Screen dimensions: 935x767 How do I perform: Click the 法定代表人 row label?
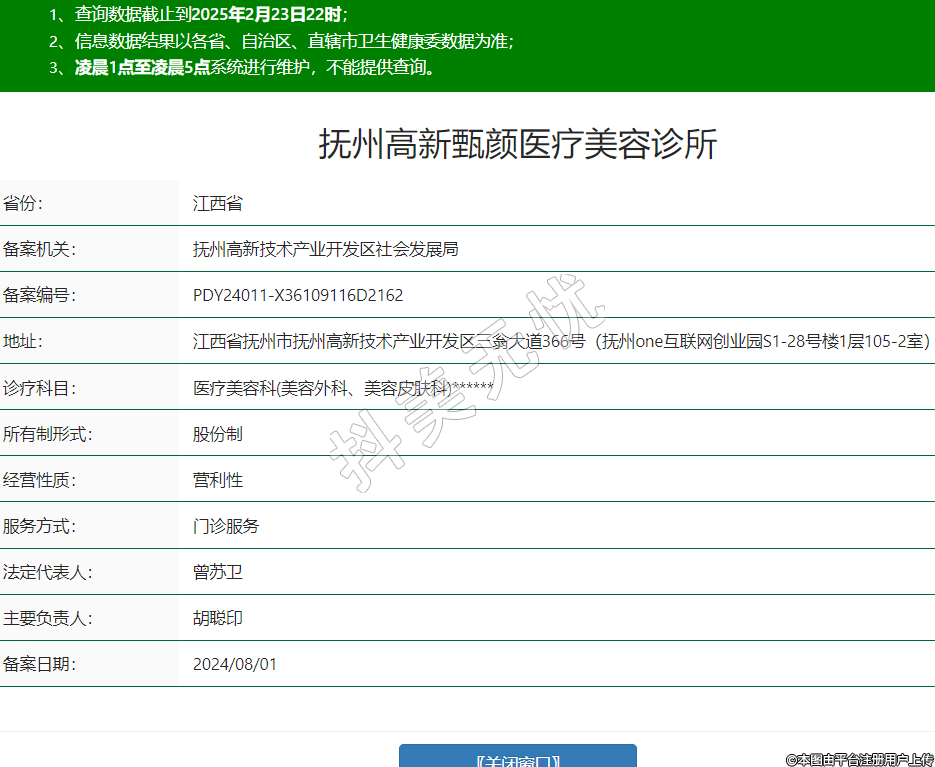pos(48,573)
